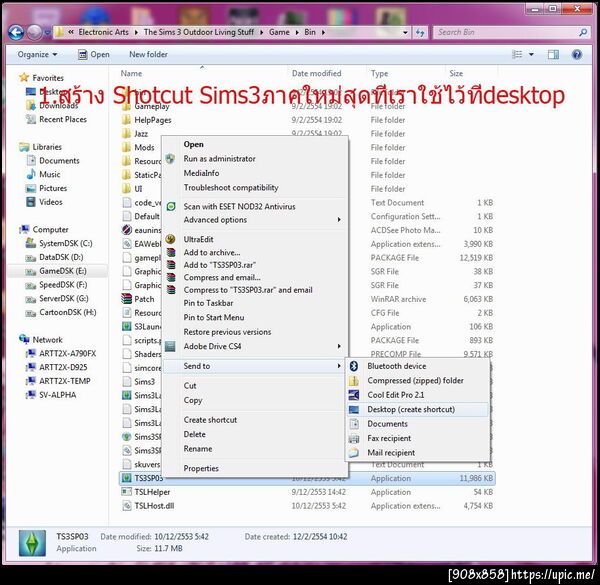The height and width of the screenshot is (585, 600).
Task: Click the UltraEdit icon in context menu
Action: point(171,240)
